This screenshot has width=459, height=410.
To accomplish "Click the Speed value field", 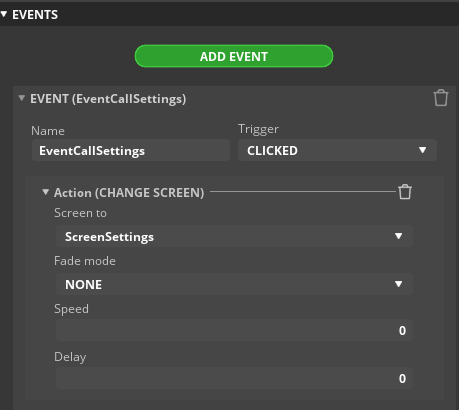I will pyautogui.click(x=234, y=330).
